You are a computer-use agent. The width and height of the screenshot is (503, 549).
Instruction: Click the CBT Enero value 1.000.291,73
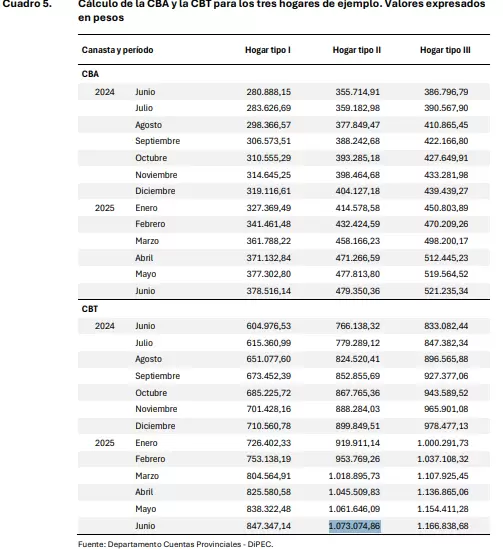[443, 443]
